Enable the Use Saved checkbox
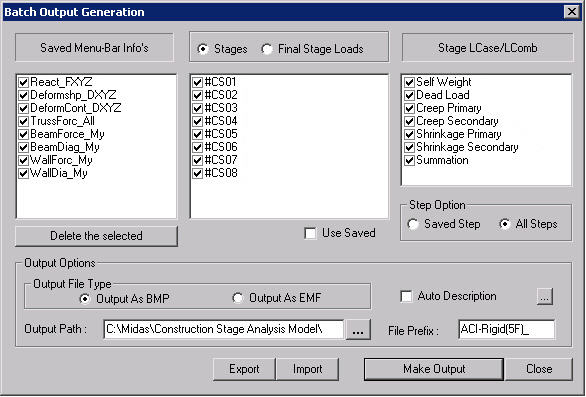The image size is (586, 397). pos(310,233)
